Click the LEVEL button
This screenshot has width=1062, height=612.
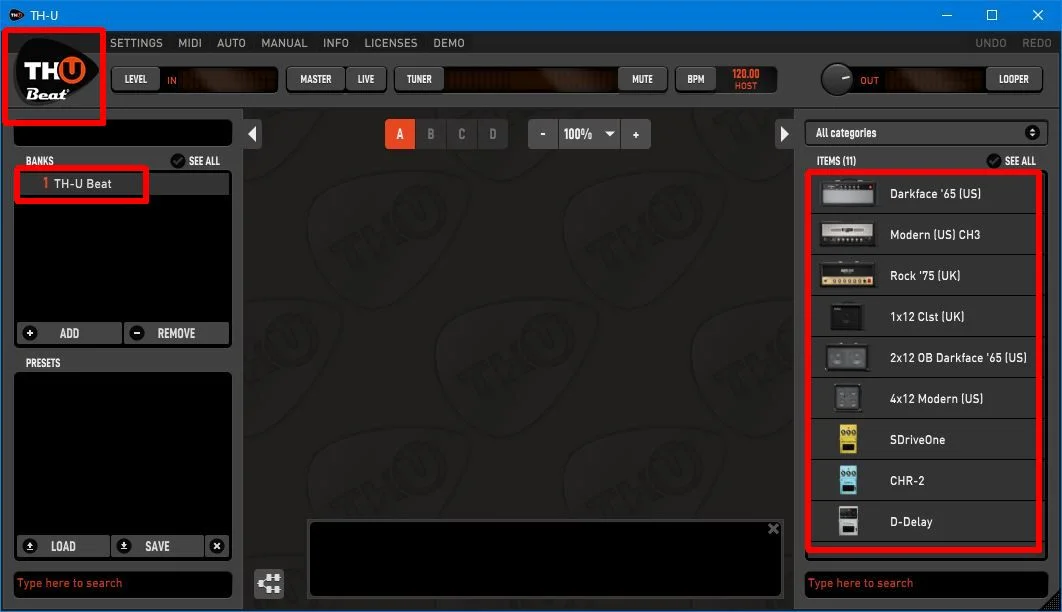(135, 79)
